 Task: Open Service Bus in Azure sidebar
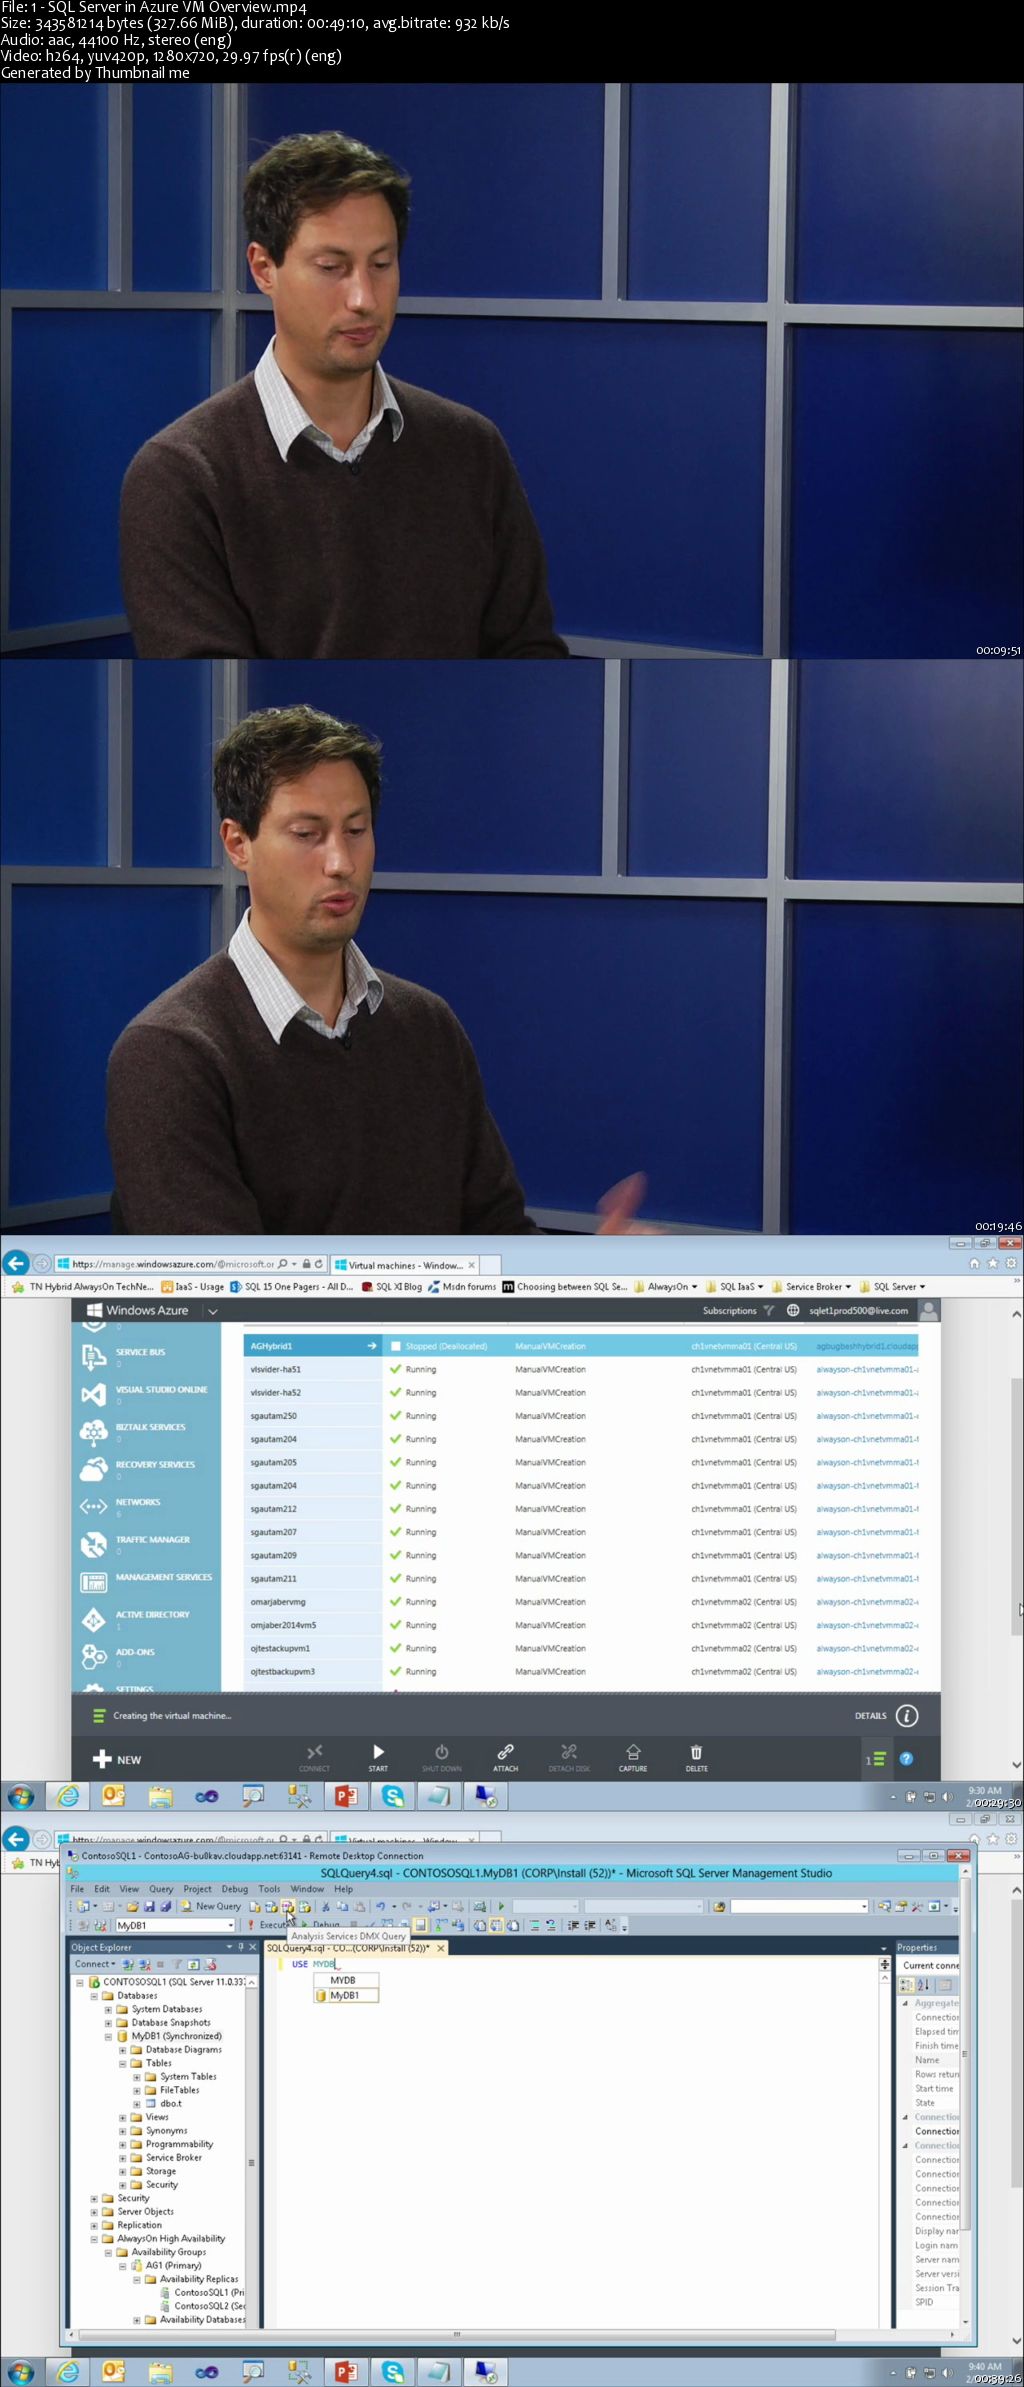pyautogui.click(x=146, y=1356)
